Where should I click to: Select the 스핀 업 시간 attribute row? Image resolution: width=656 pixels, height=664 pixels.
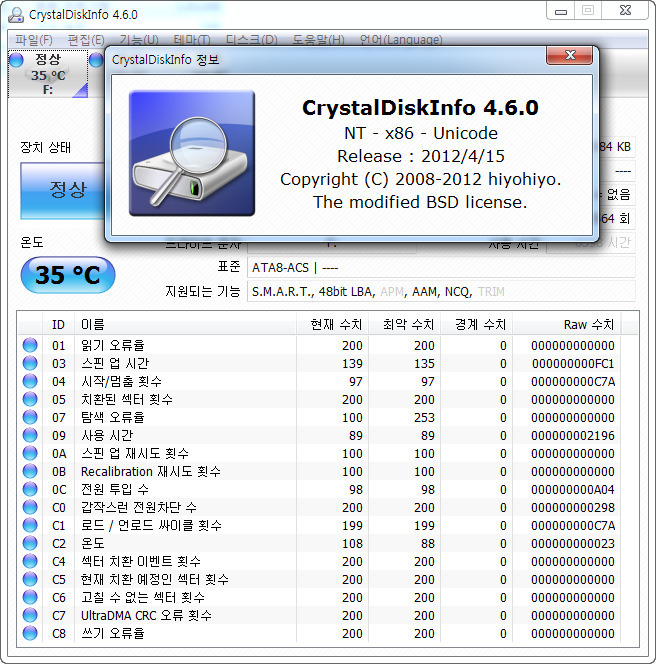point(320,363)
